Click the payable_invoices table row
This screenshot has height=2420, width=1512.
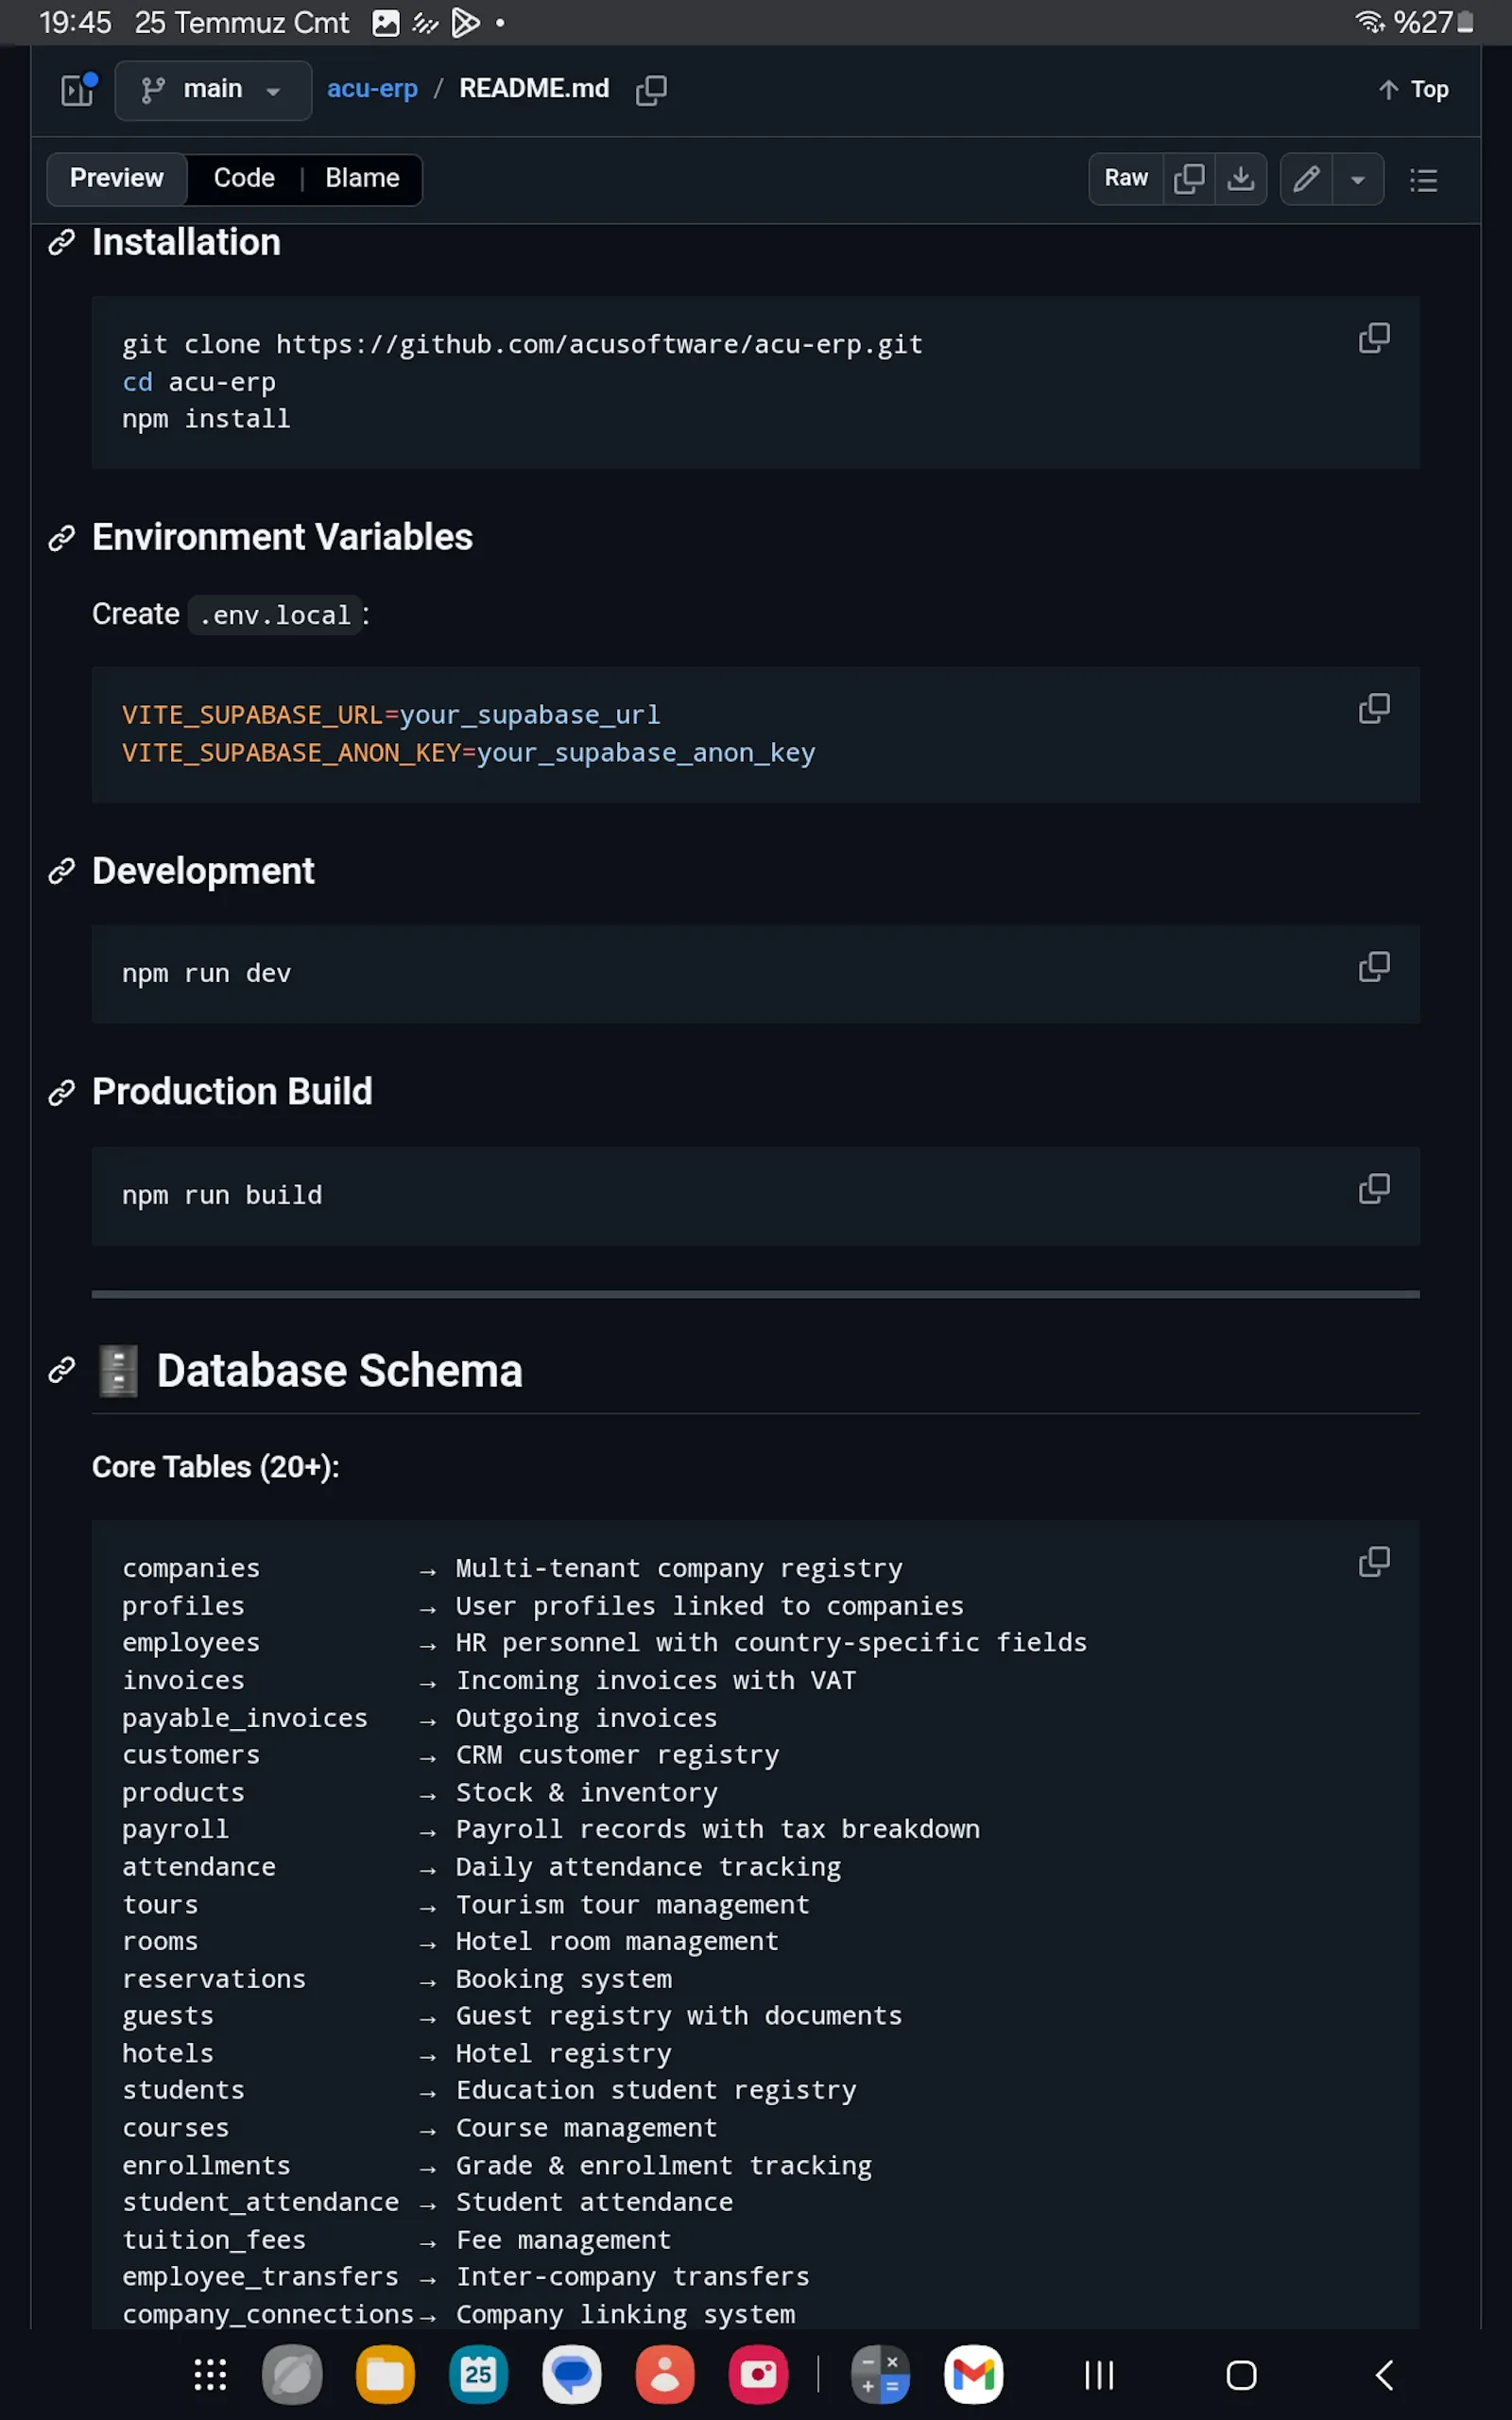[x=420, y=1718]
